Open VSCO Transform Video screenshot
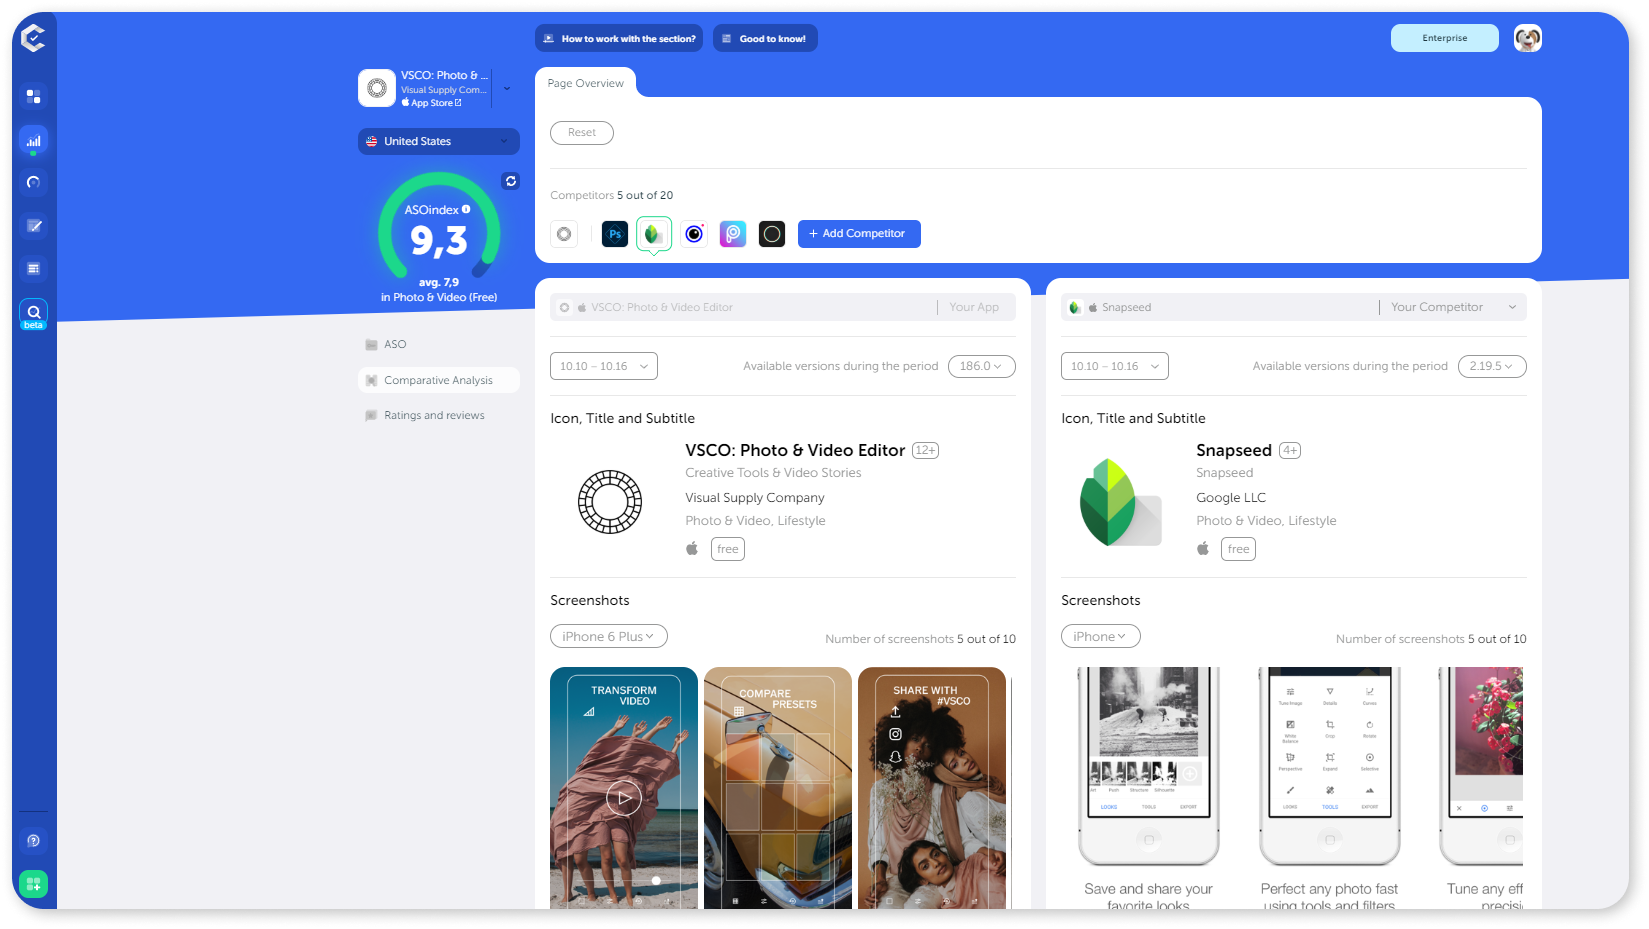The width and height of the screenshot is (1649, 929). pyautogui.click(x=624, y=788)
